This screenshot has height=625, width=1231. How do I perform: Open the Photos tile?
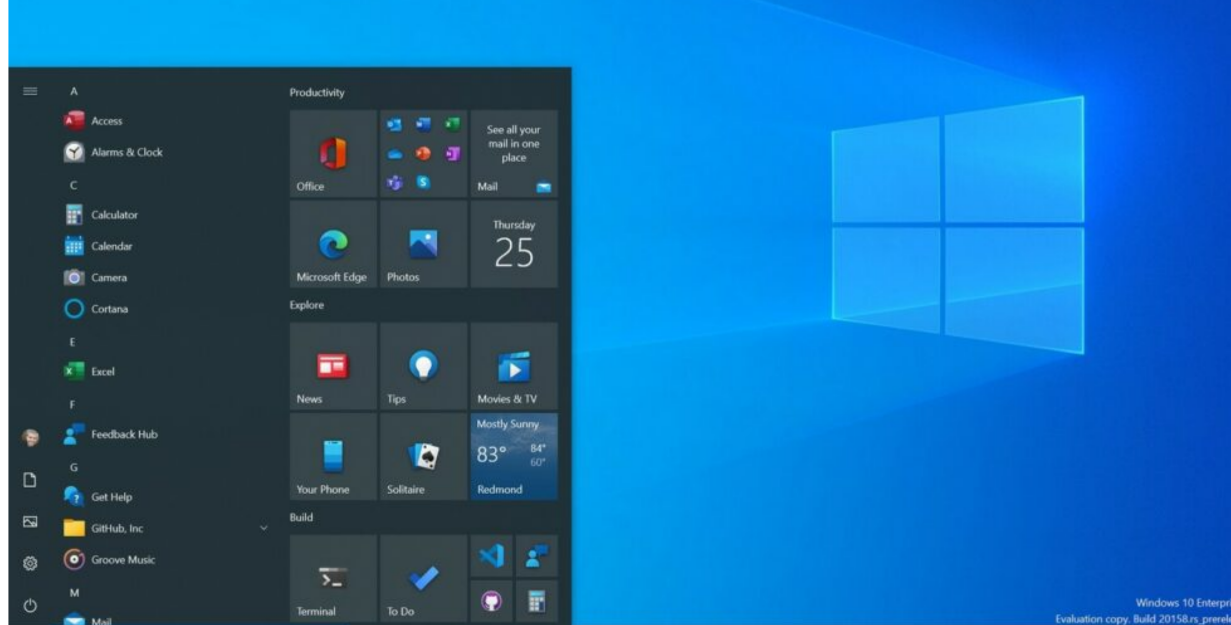tap(423, 244)
